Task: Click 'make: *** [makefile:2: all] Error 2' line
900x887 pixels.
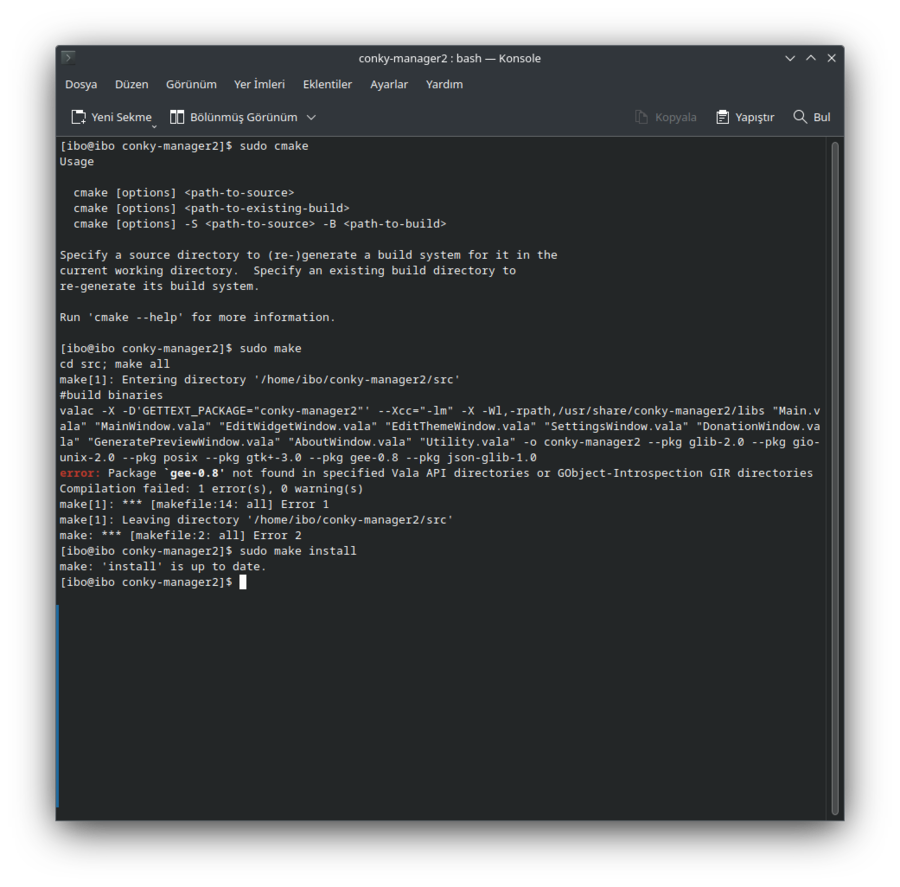Action: (x=180, y=535)
